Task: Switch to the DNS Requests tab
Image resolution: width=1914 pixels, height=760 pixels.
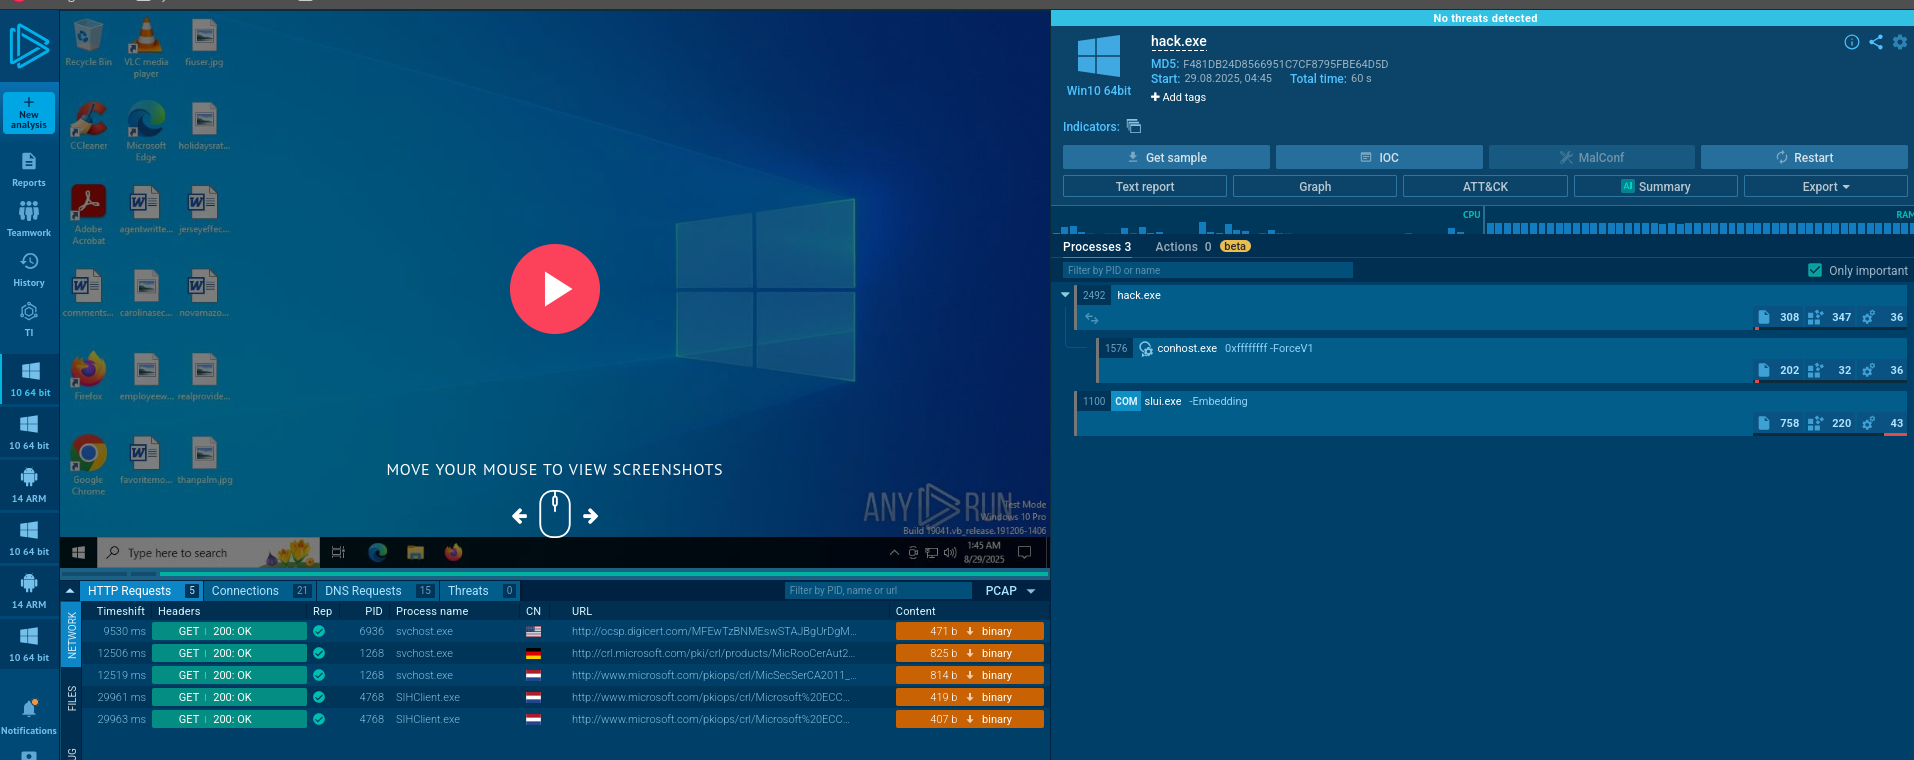Action: point(378,591)
